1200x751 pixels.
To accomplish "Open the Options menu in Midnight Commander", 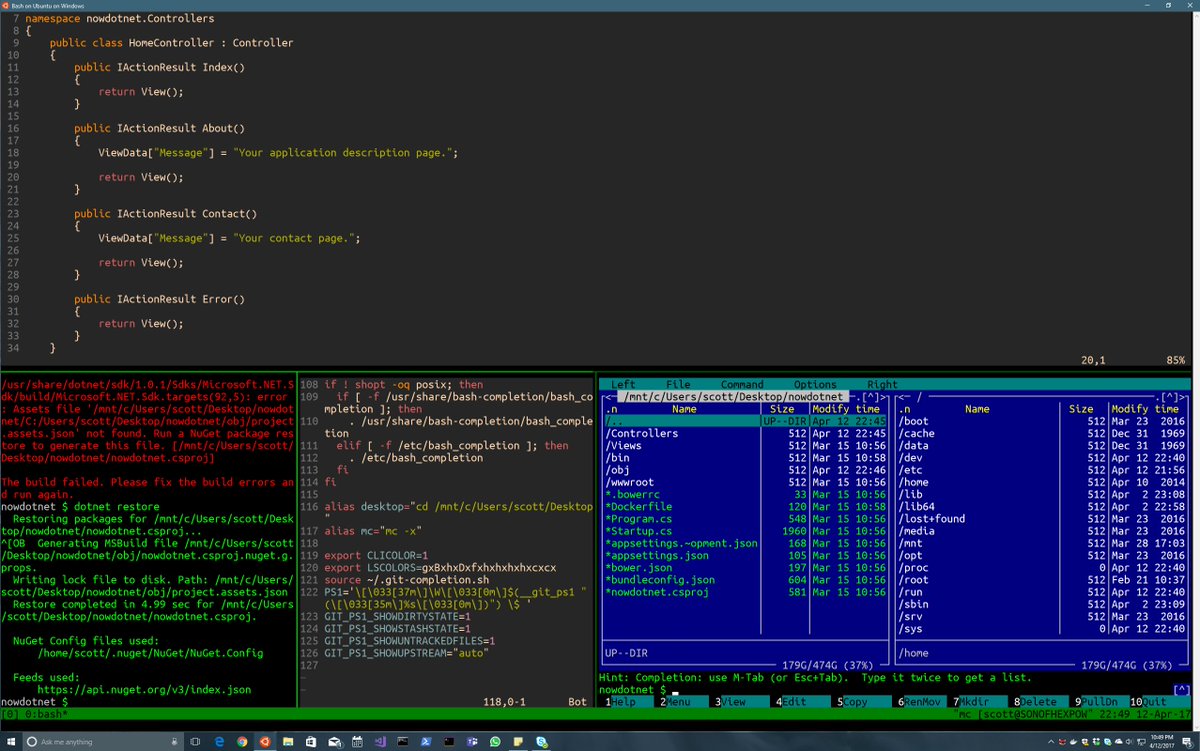I will (815, 384).
